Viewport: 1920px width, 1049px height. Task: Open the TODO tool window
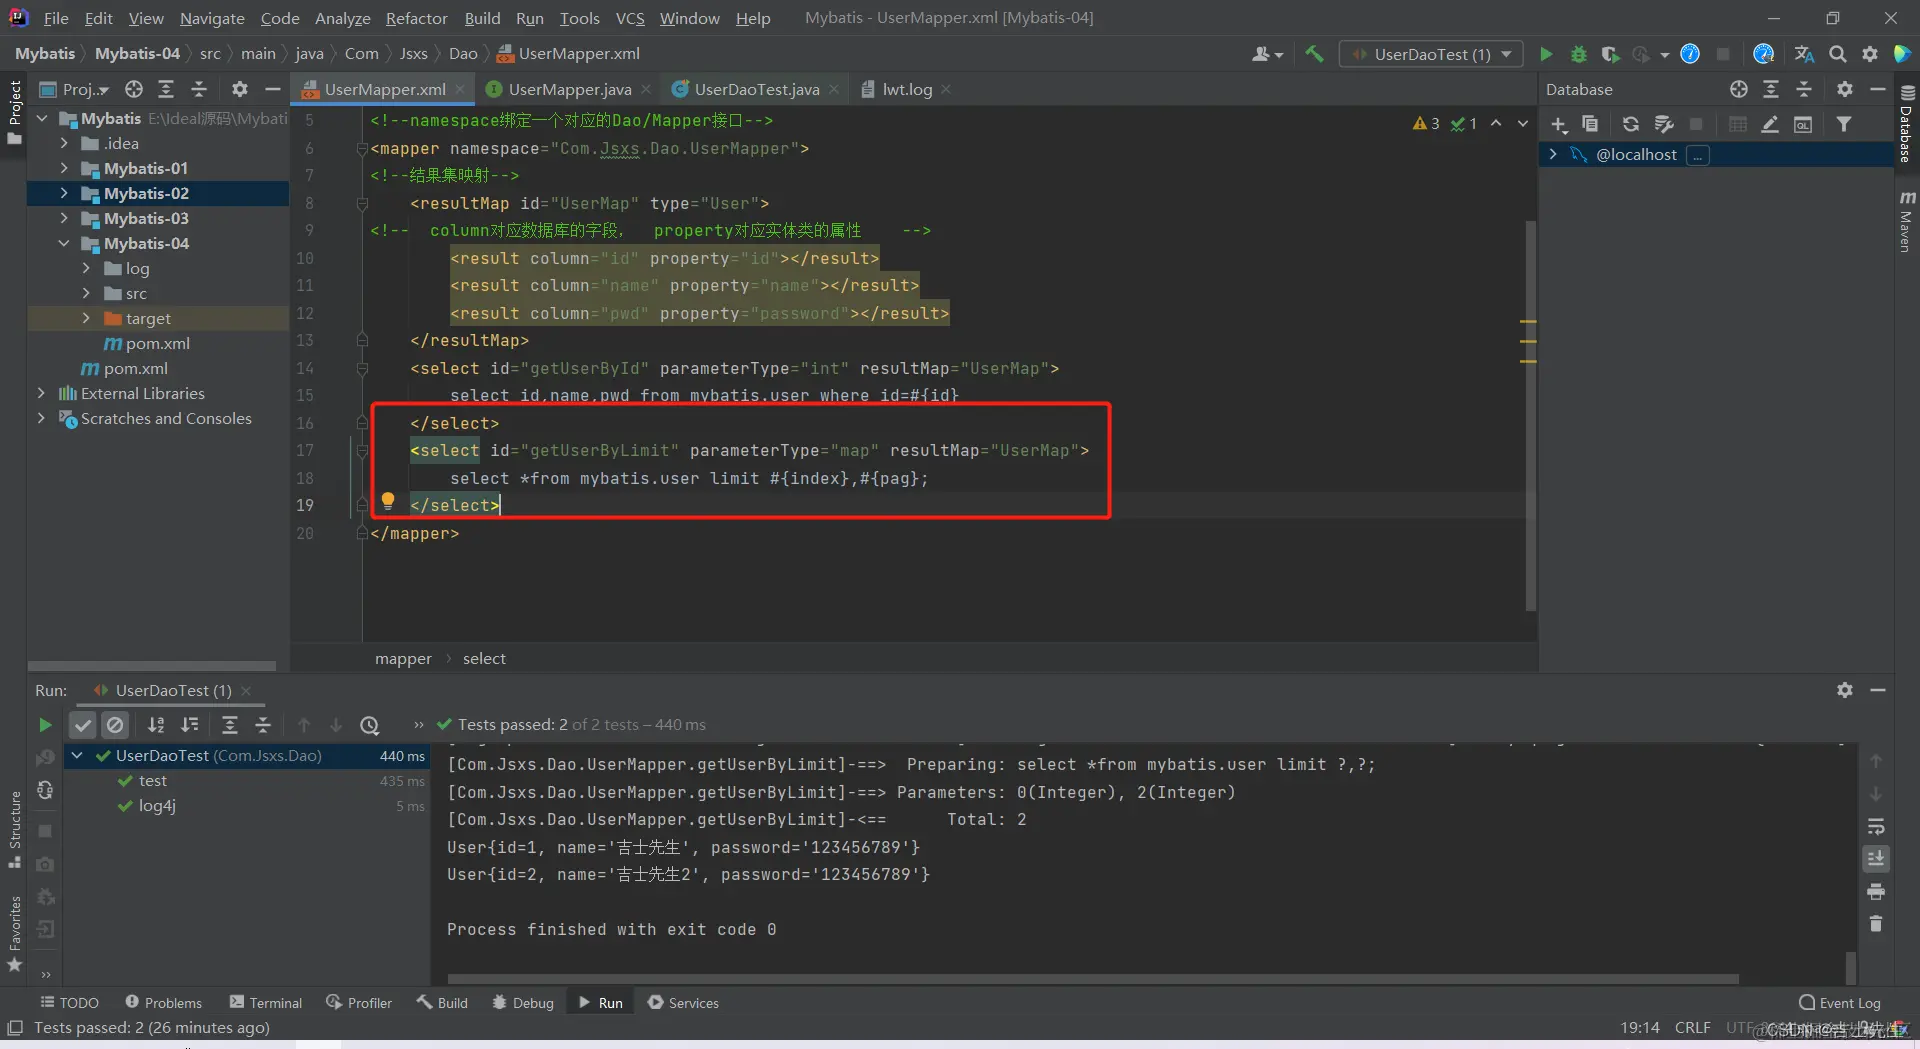click(69, 1003)
